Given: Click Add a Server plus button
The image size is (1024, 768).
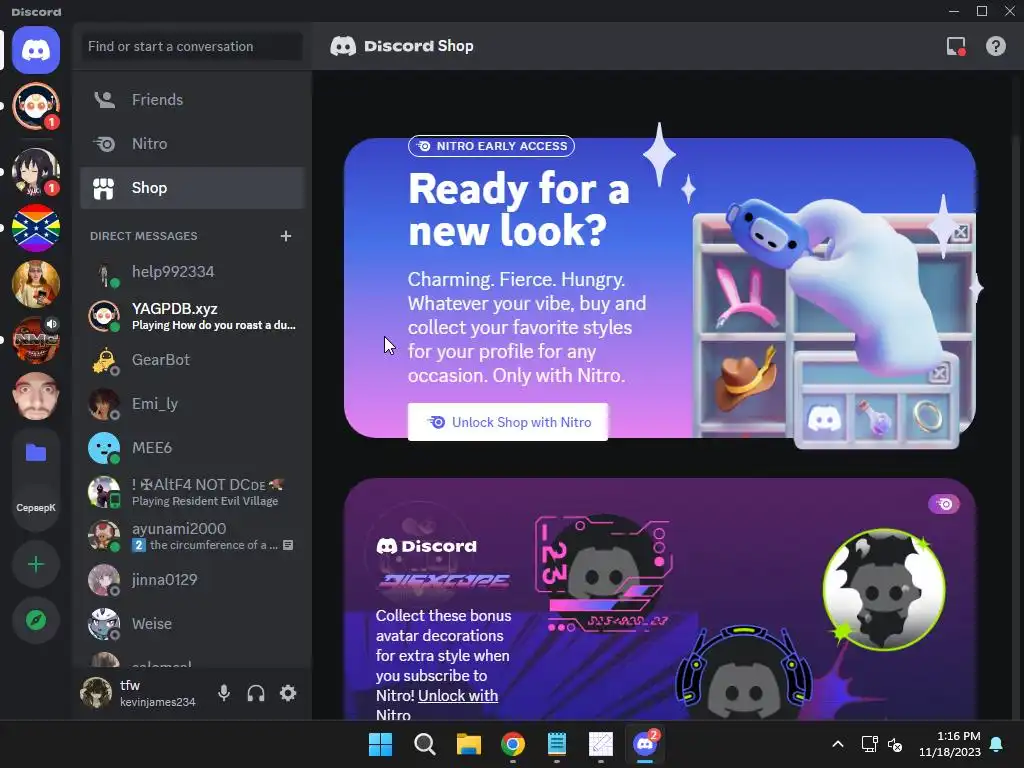Looking at the screenshot, I should click(x=36, y=564).
